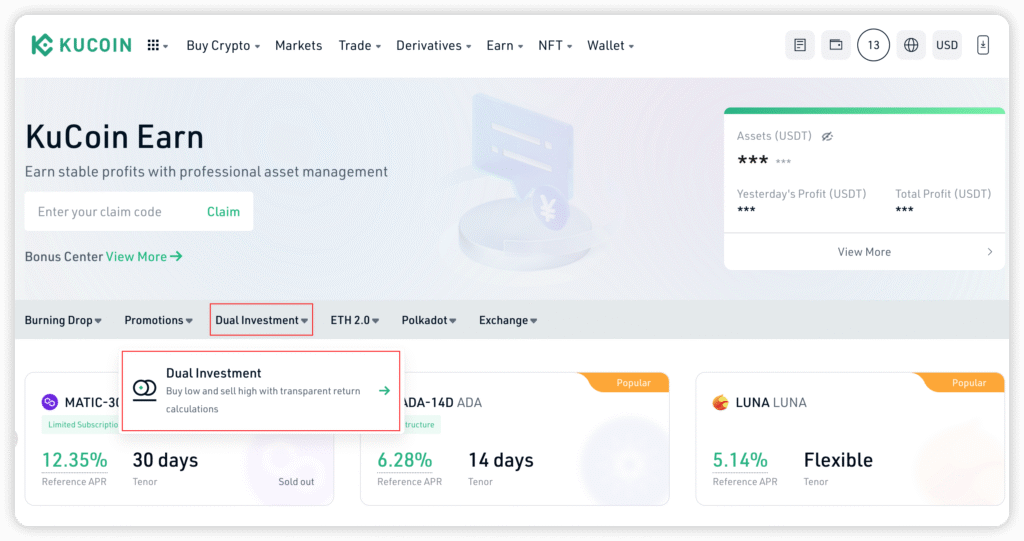This screenshot has width=1024, height=541.
Task: Open the Burning Drop category dropdown
Action: (x=63, y=320)
